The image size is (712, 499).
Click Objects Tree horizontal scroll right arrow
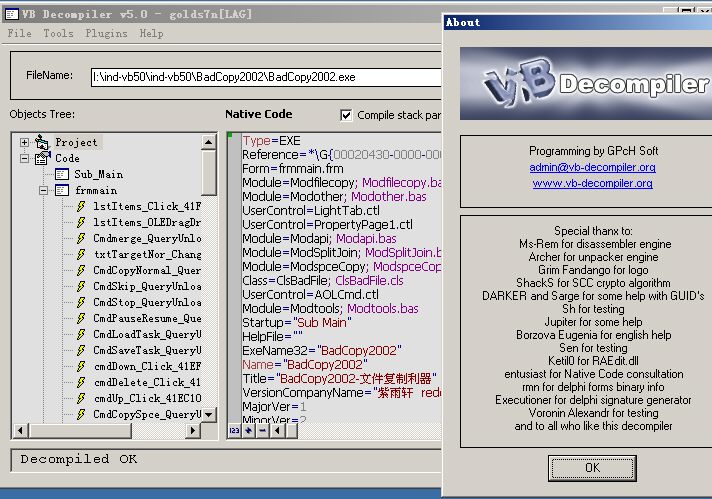coord(193,430)
